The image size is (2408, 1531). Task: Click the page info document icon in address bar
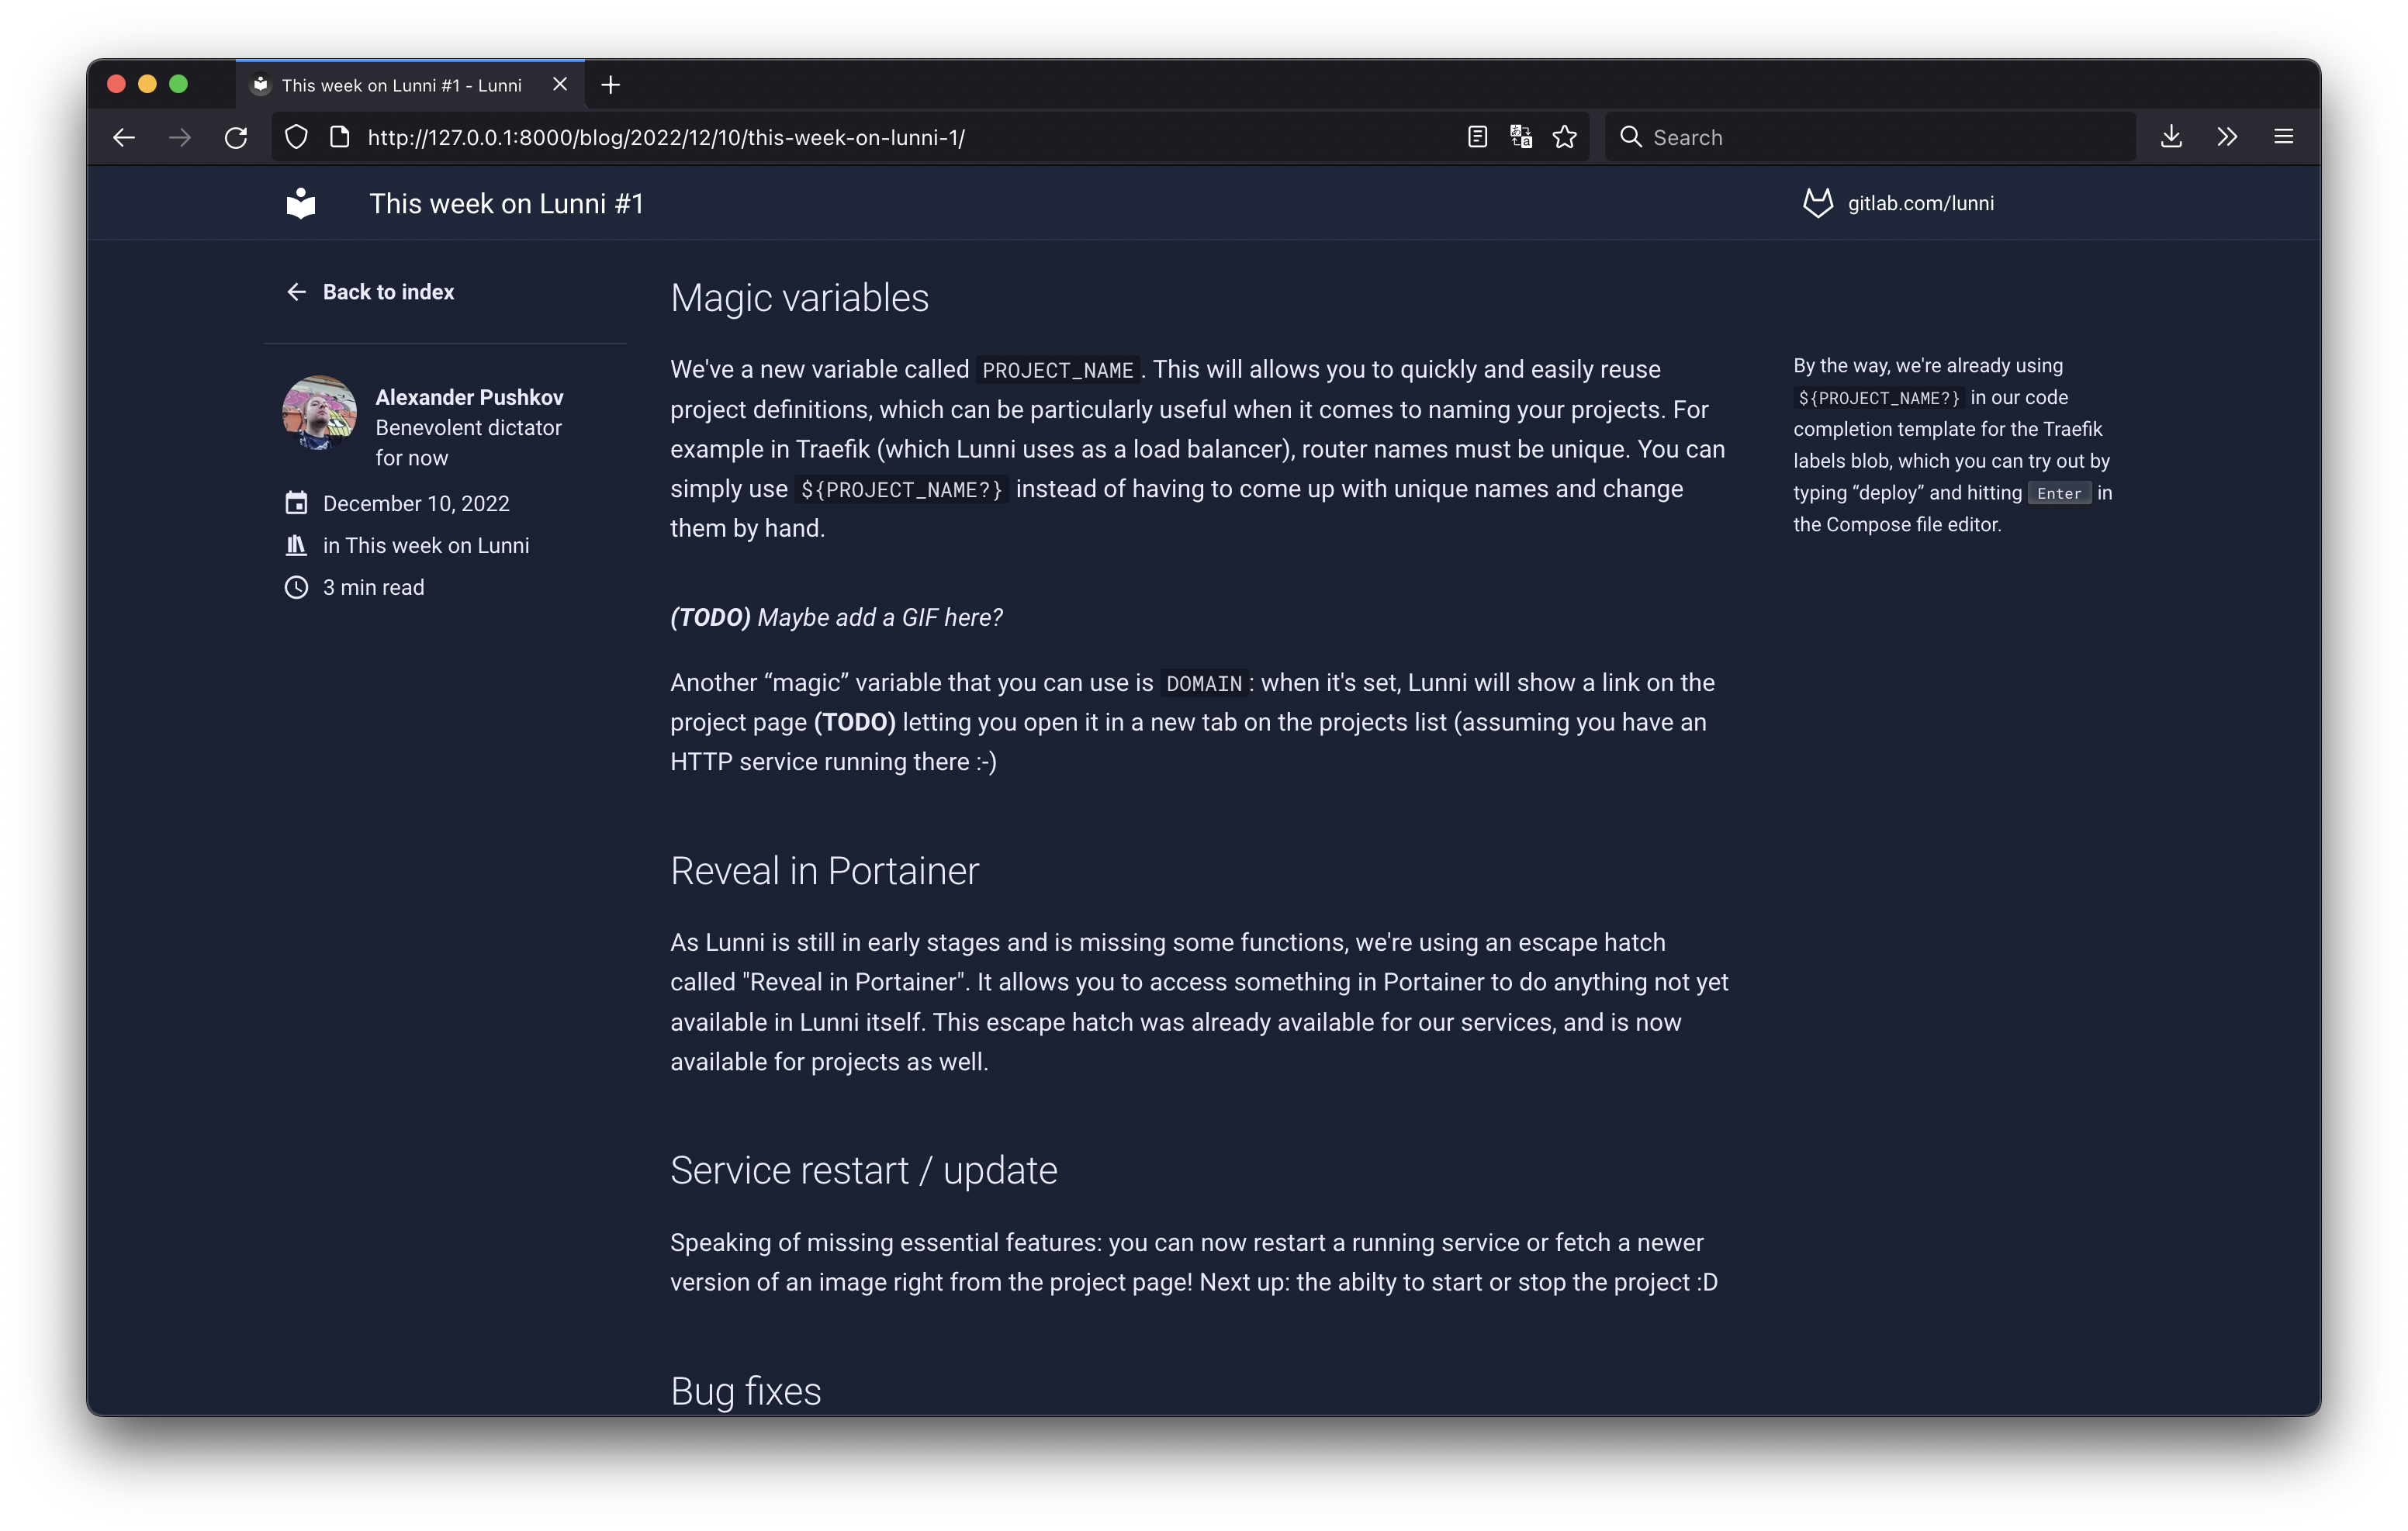point(340,137)
